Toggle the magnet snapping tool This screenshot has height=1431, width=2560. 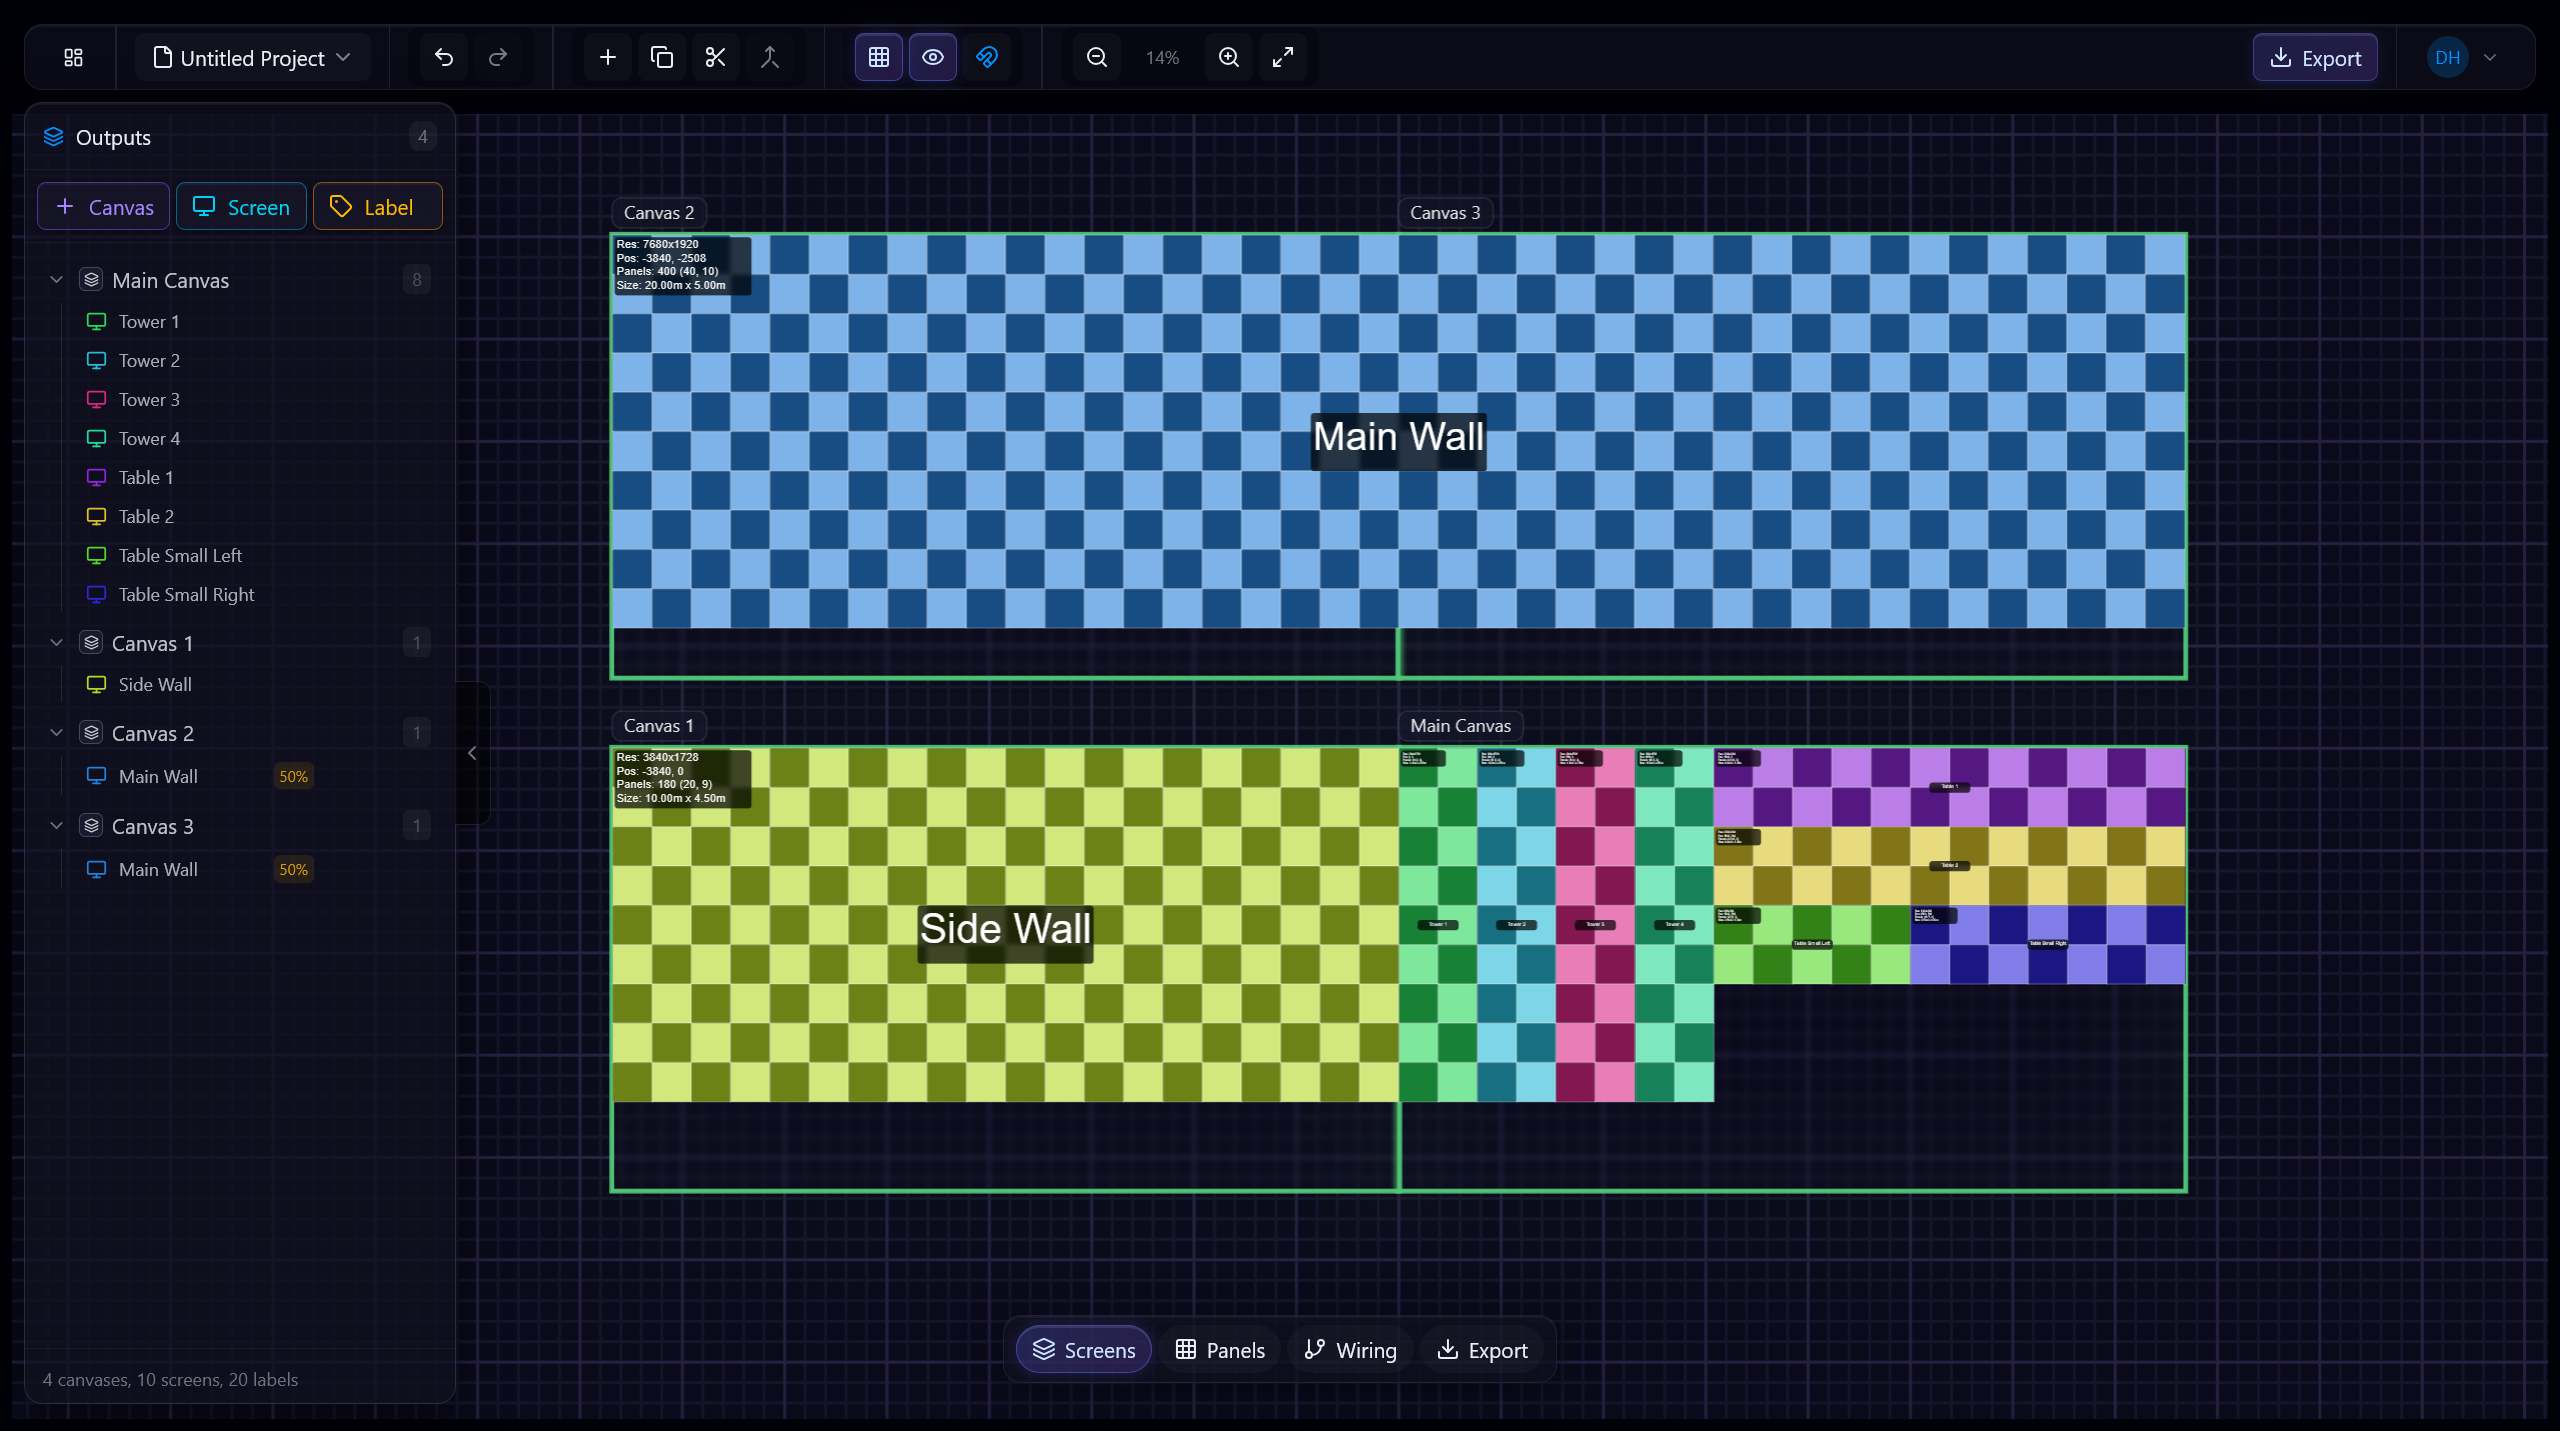[x=987, y=57]
